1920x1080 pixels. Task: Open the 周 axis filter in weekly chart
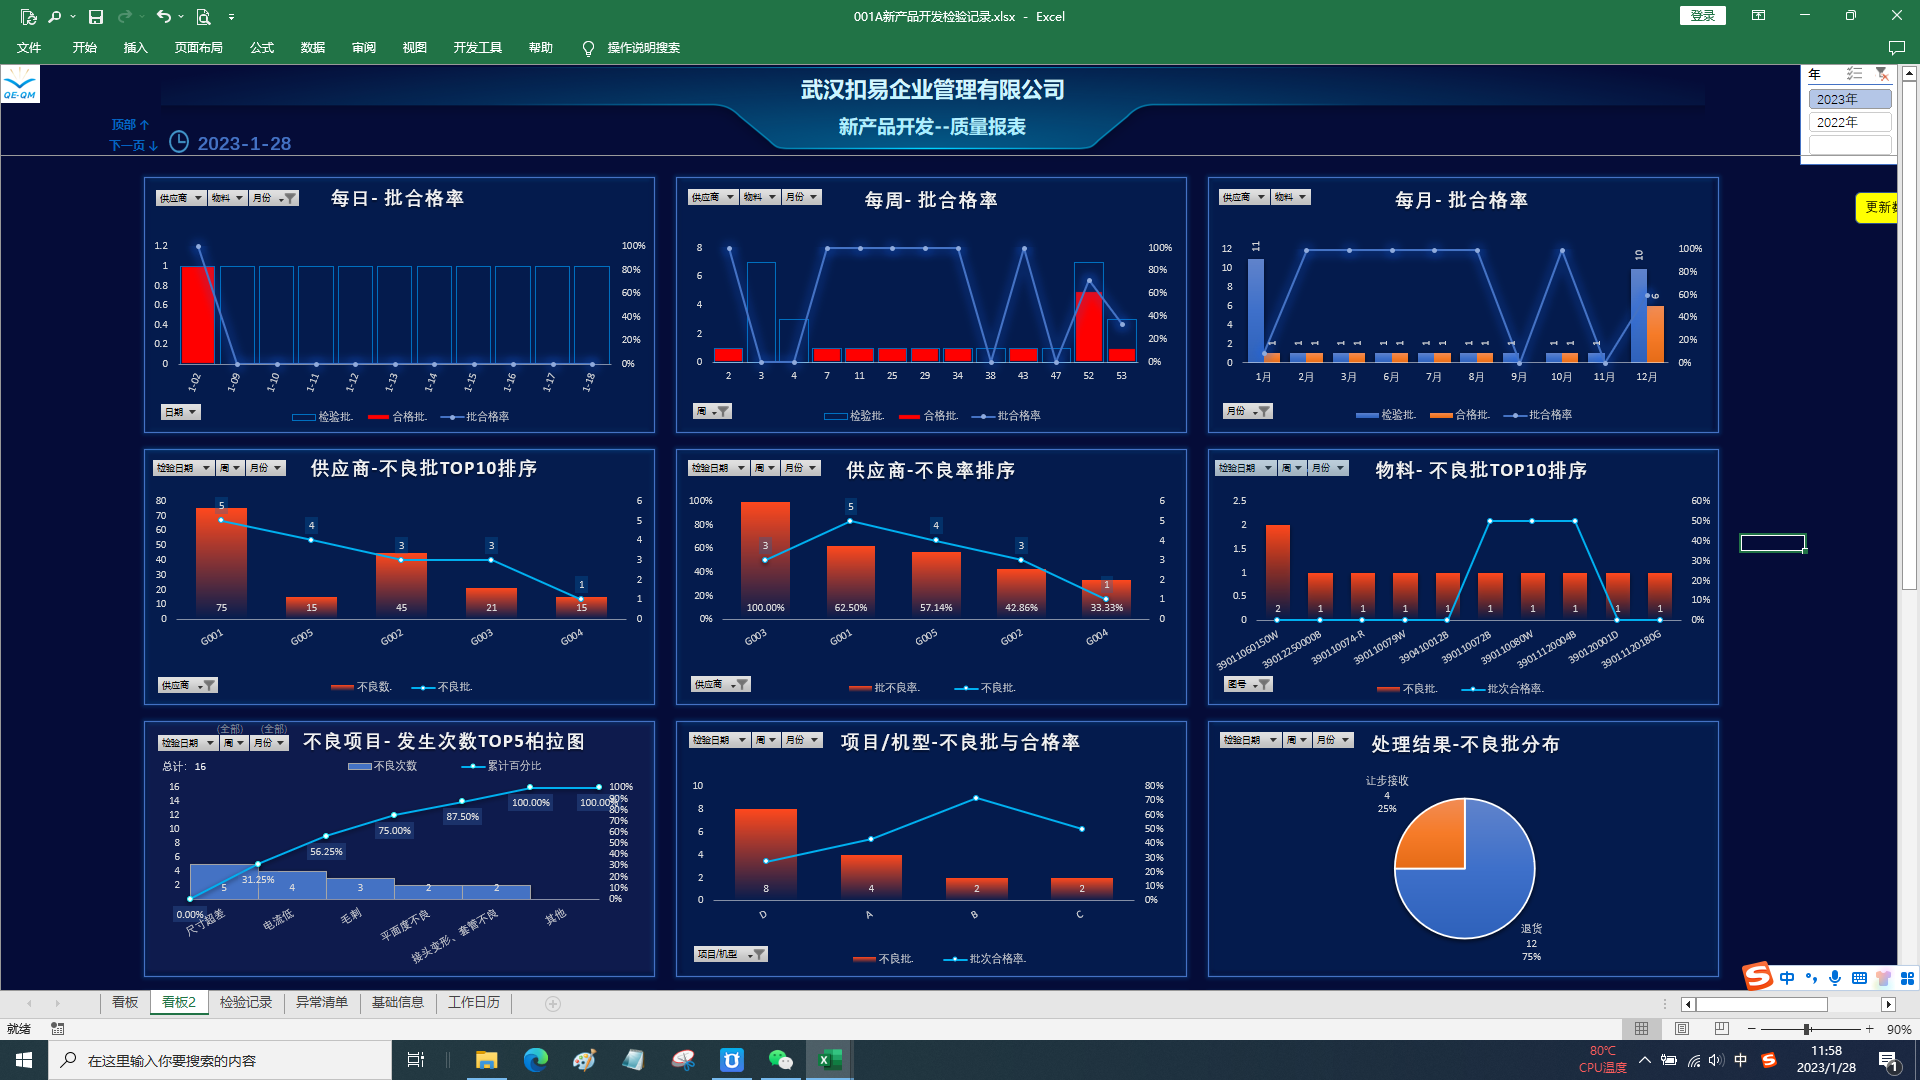[712, 411]
